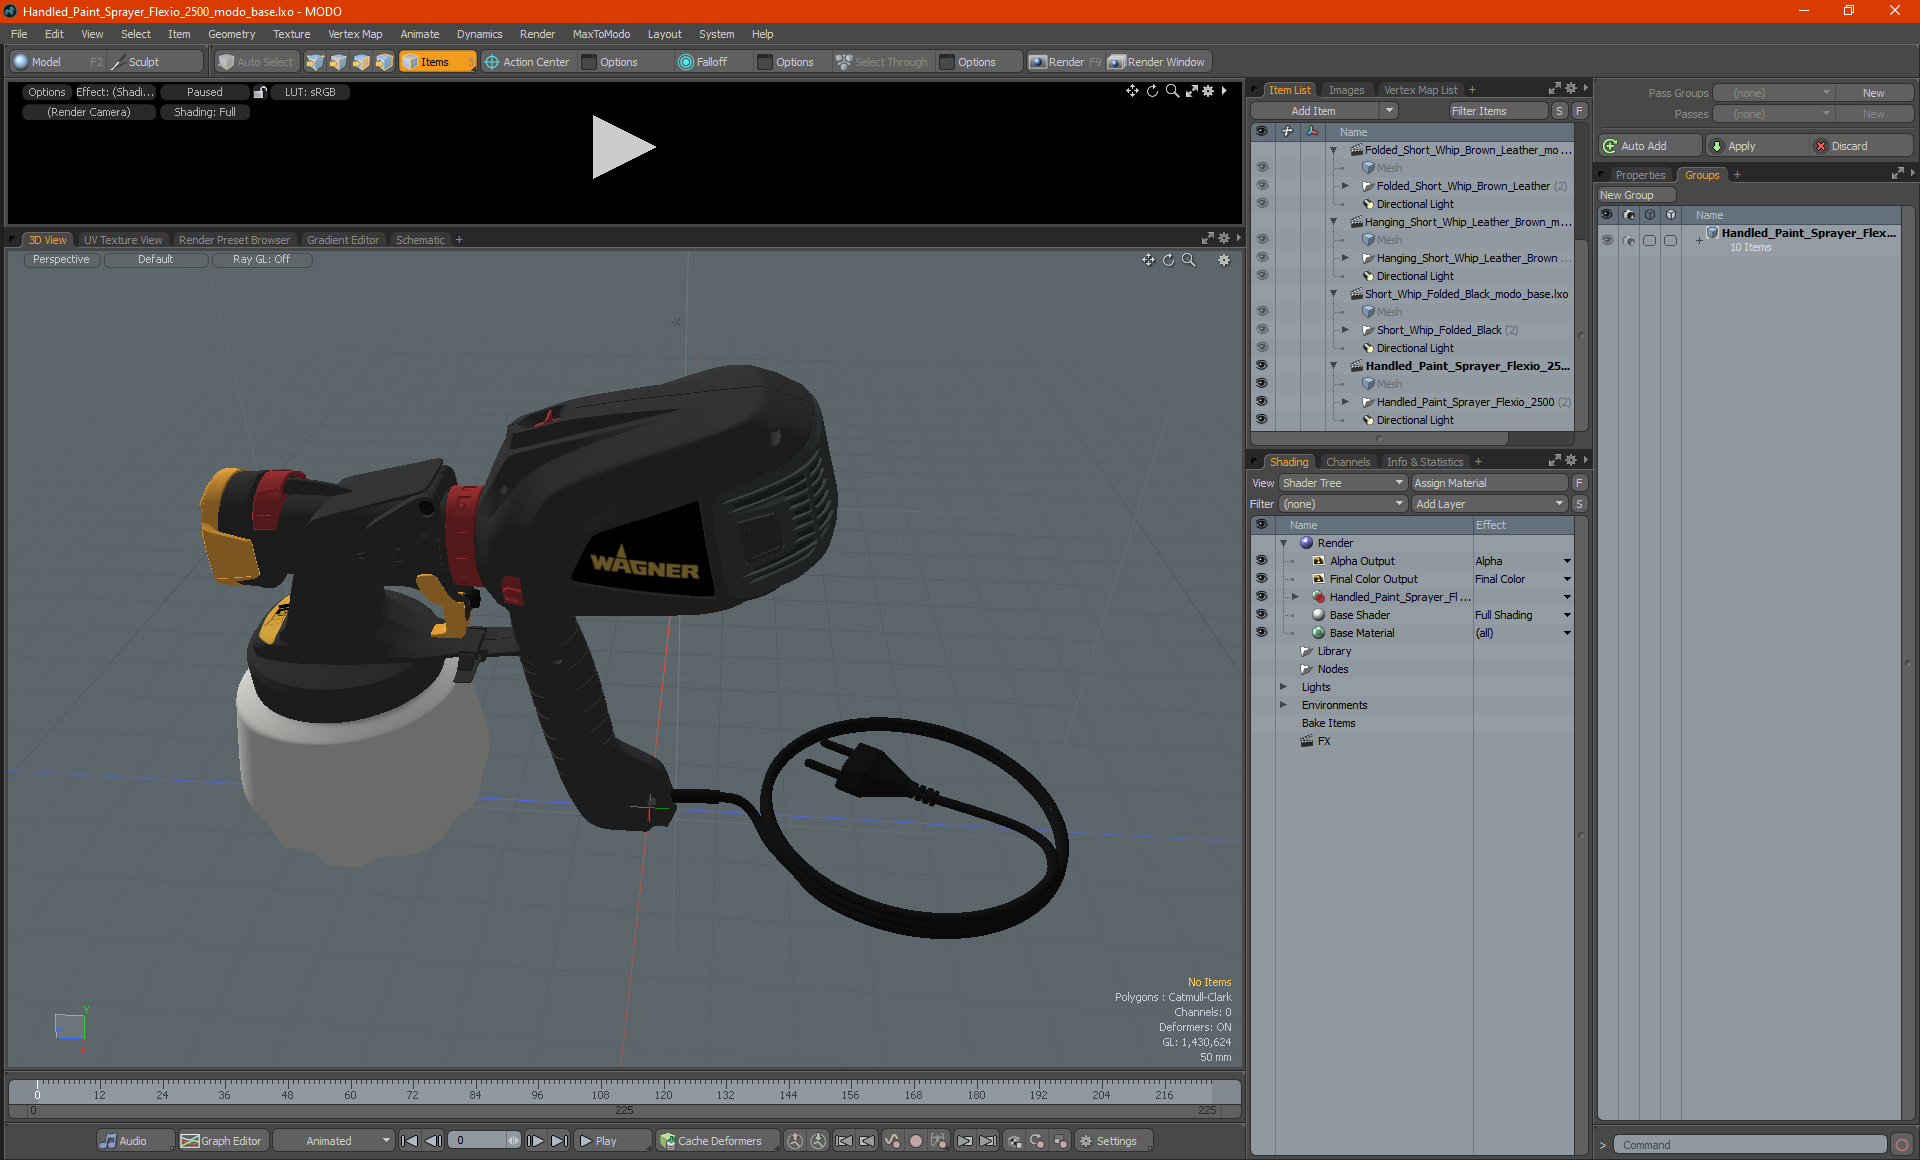Open Pass Groups (none) dropdown
Screen dimensions: 1920x1160
click(x=1773, y=93)
